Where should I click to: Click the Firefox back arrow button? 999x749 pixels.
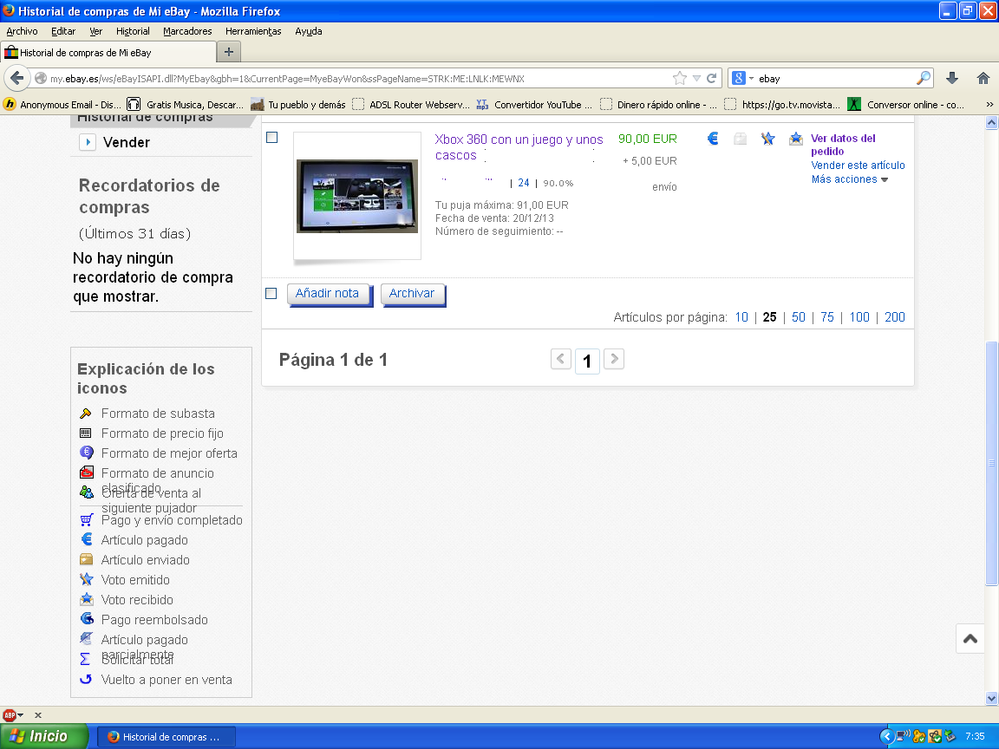pyautogui.click(x=17, y=78)
